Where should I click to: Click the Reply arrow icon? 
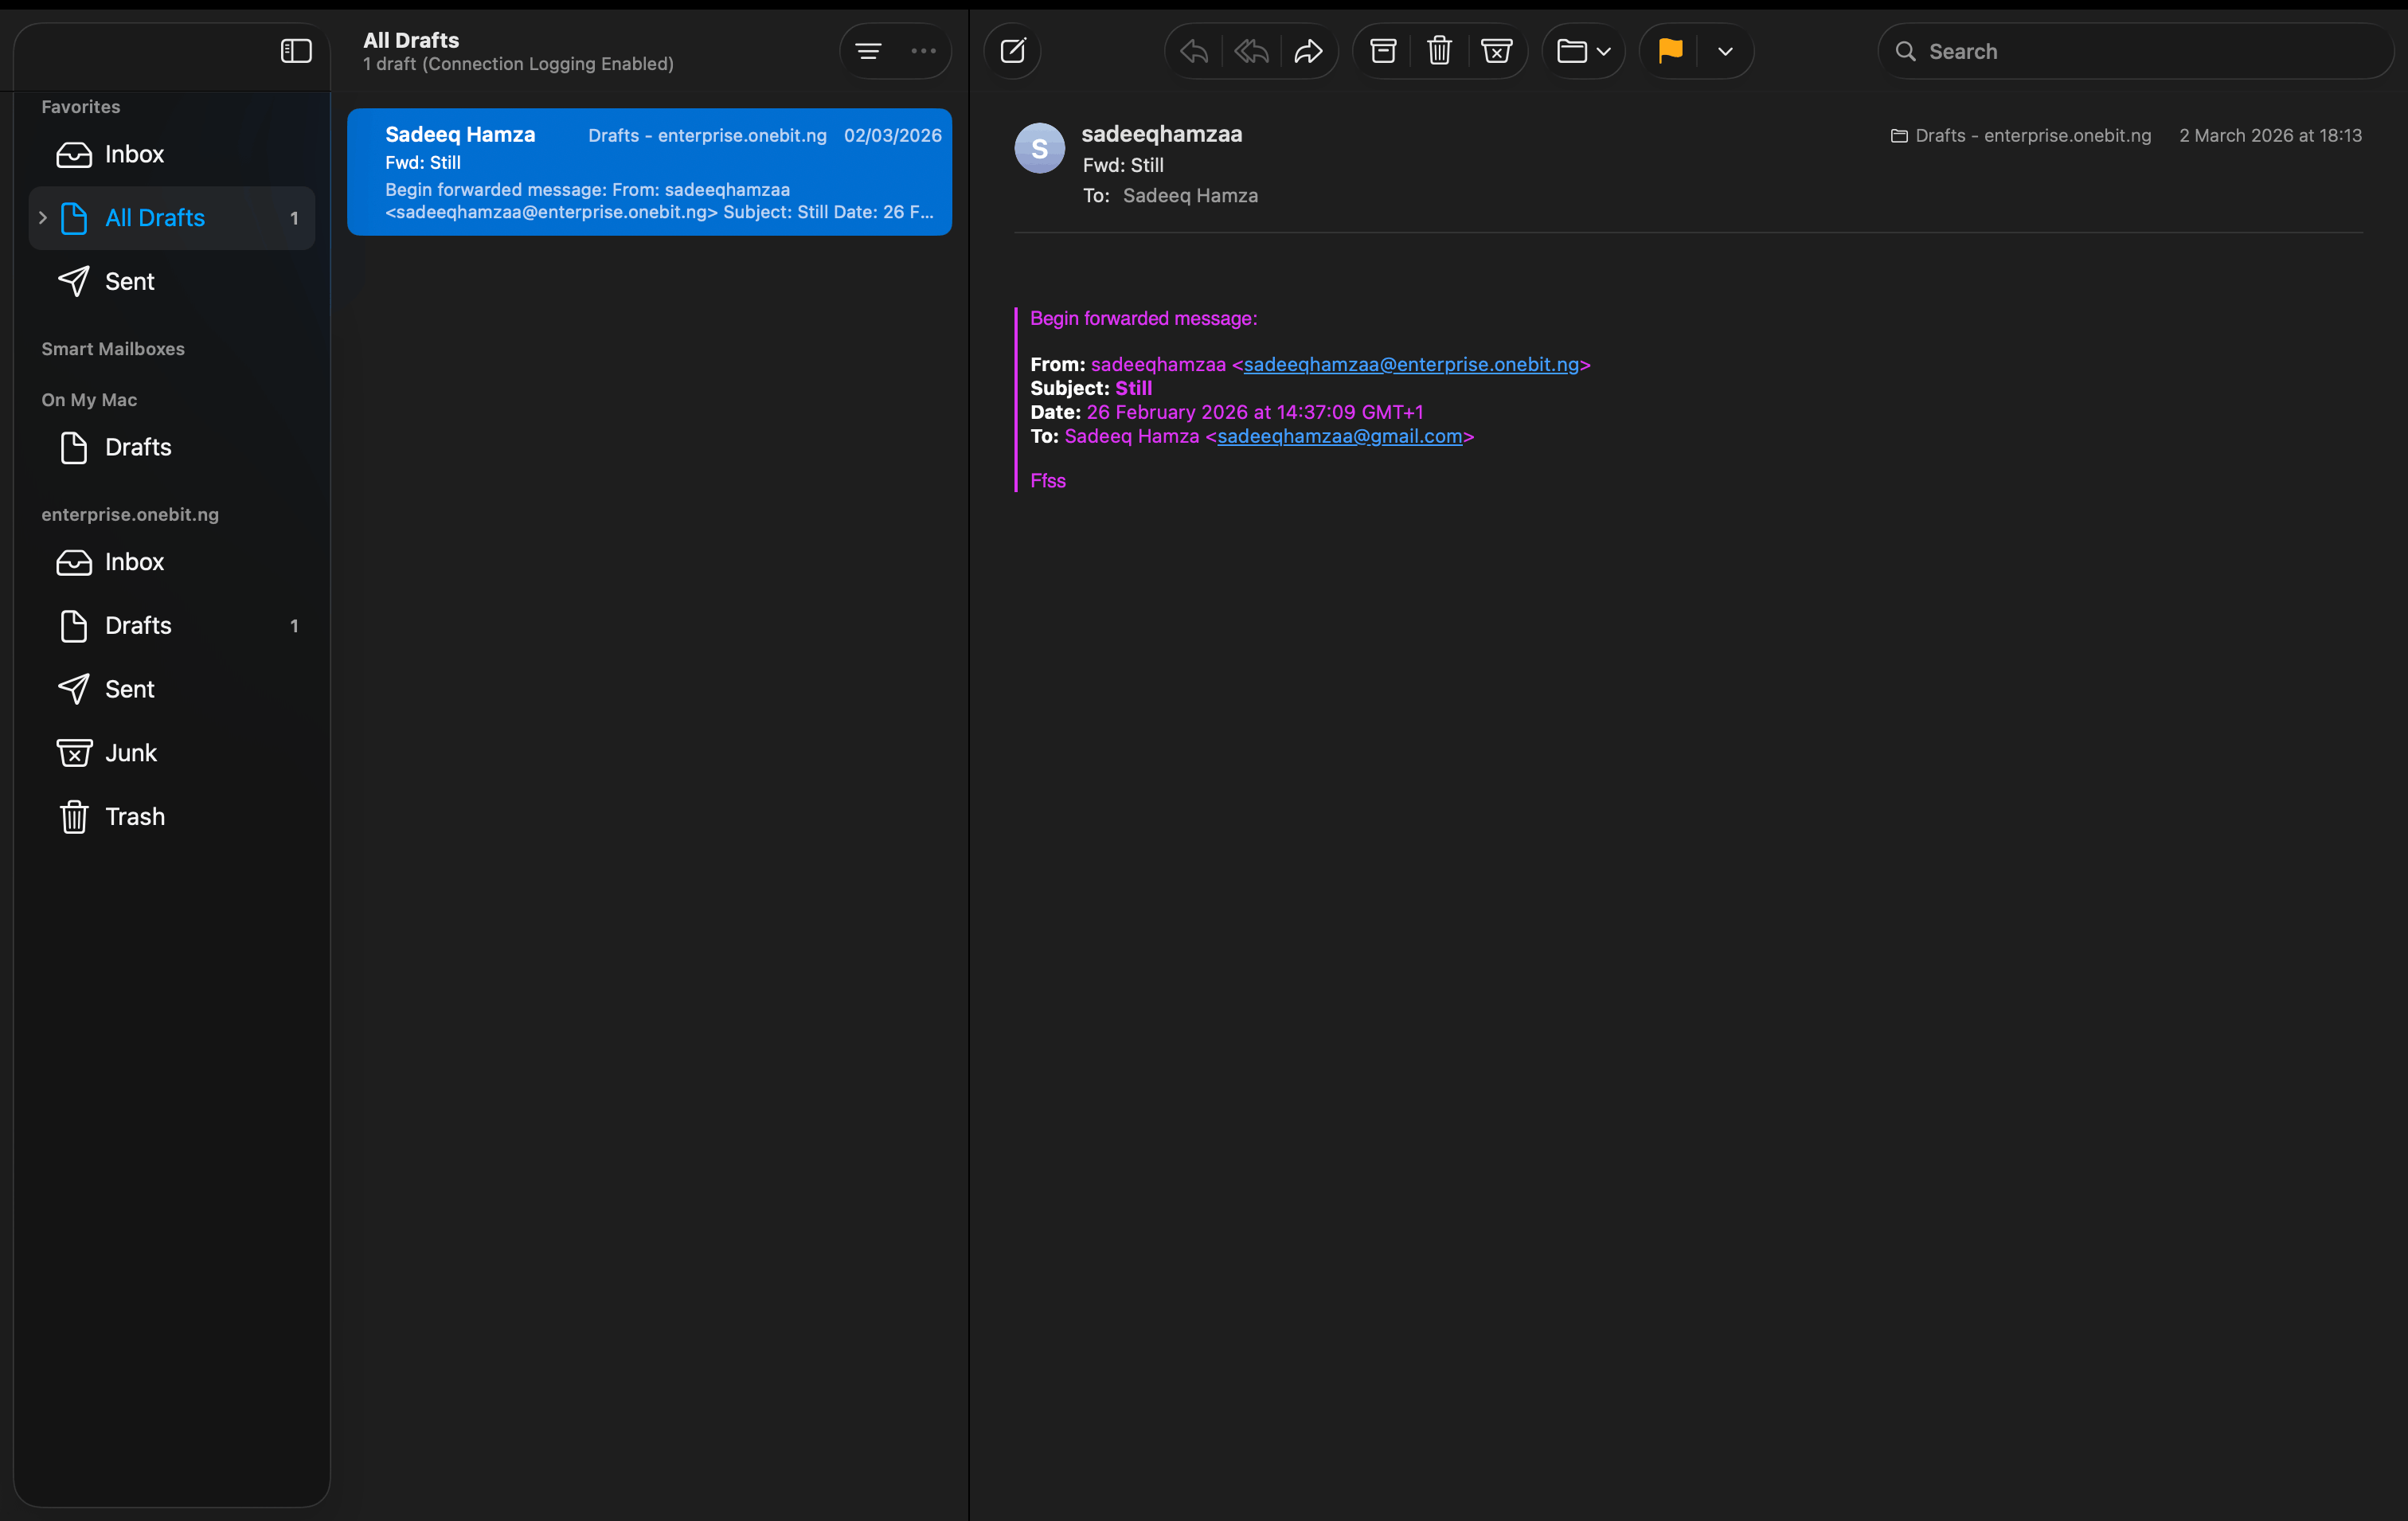pos(1194,51)
